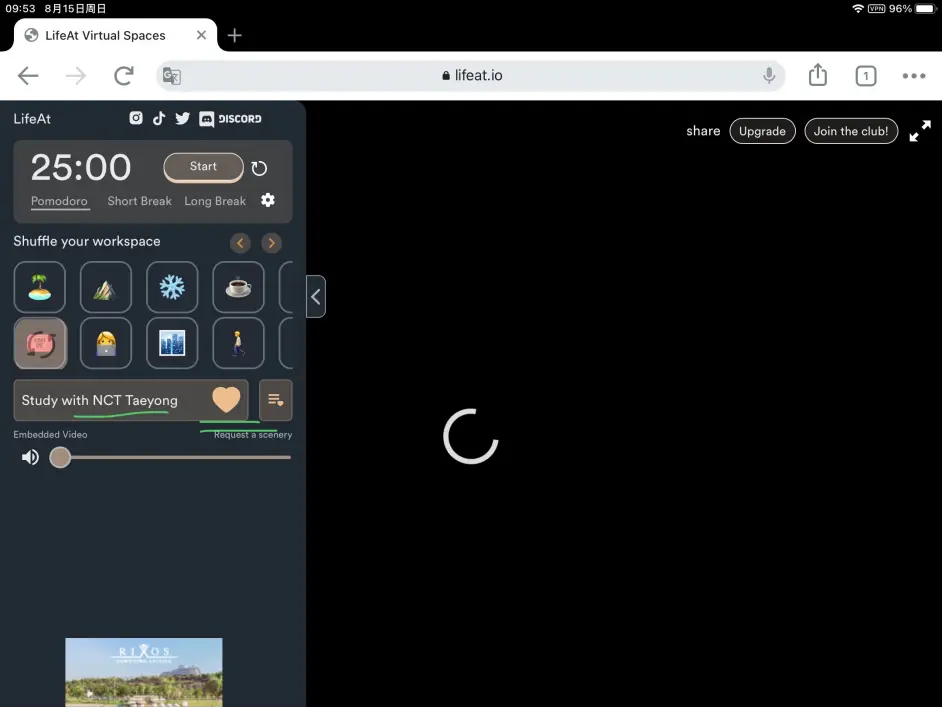Reset the Pomodoro timer

pos(259,168)
